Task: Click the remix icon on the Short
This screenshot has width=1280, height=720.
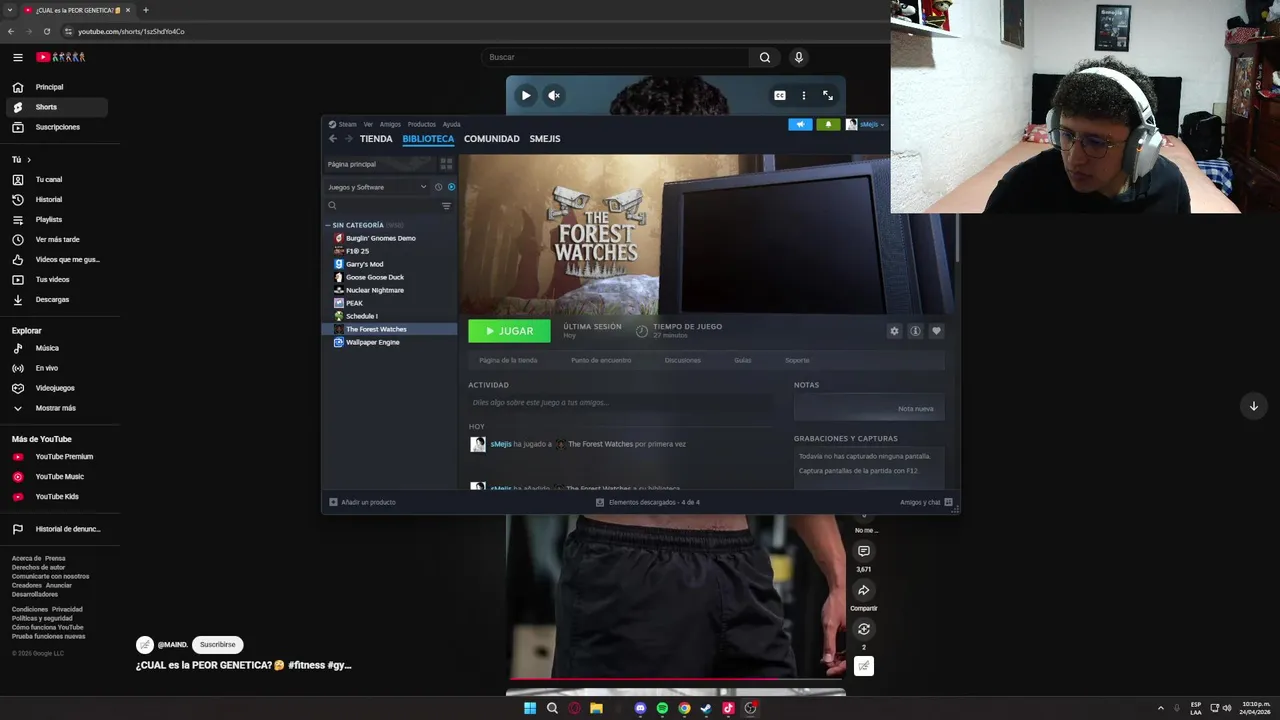Action: 864,629
